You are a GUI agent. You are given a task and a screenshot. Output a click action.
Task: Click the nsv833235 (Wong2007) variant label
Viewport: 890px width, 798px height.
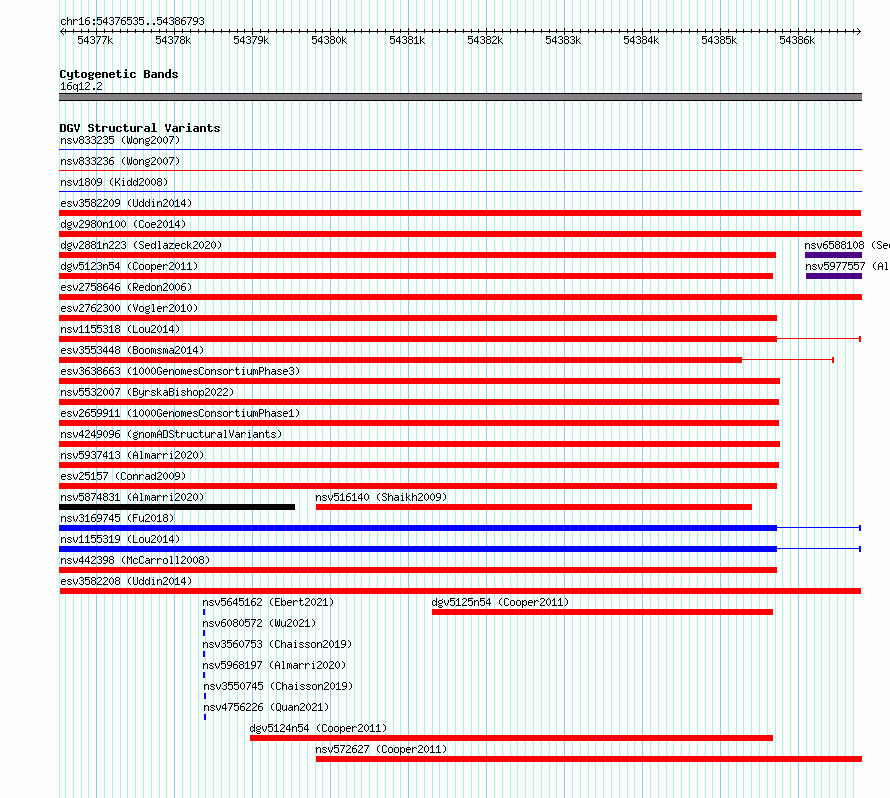pos(120,140)
